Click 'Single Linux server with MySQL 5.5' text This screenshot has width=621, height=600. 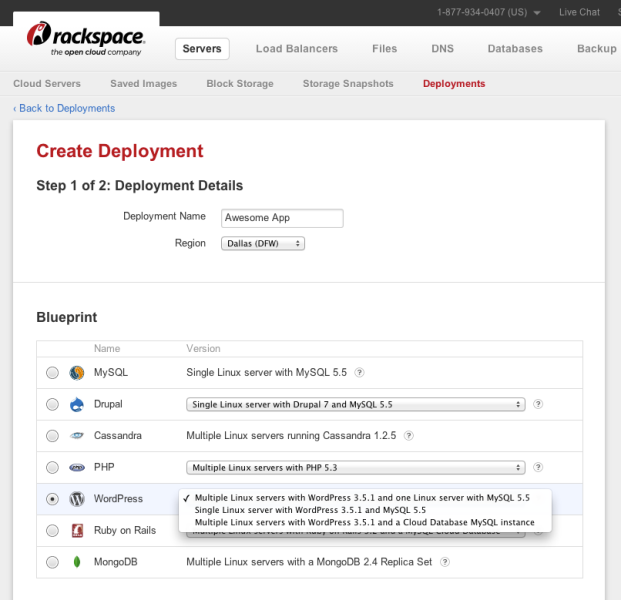267,373
